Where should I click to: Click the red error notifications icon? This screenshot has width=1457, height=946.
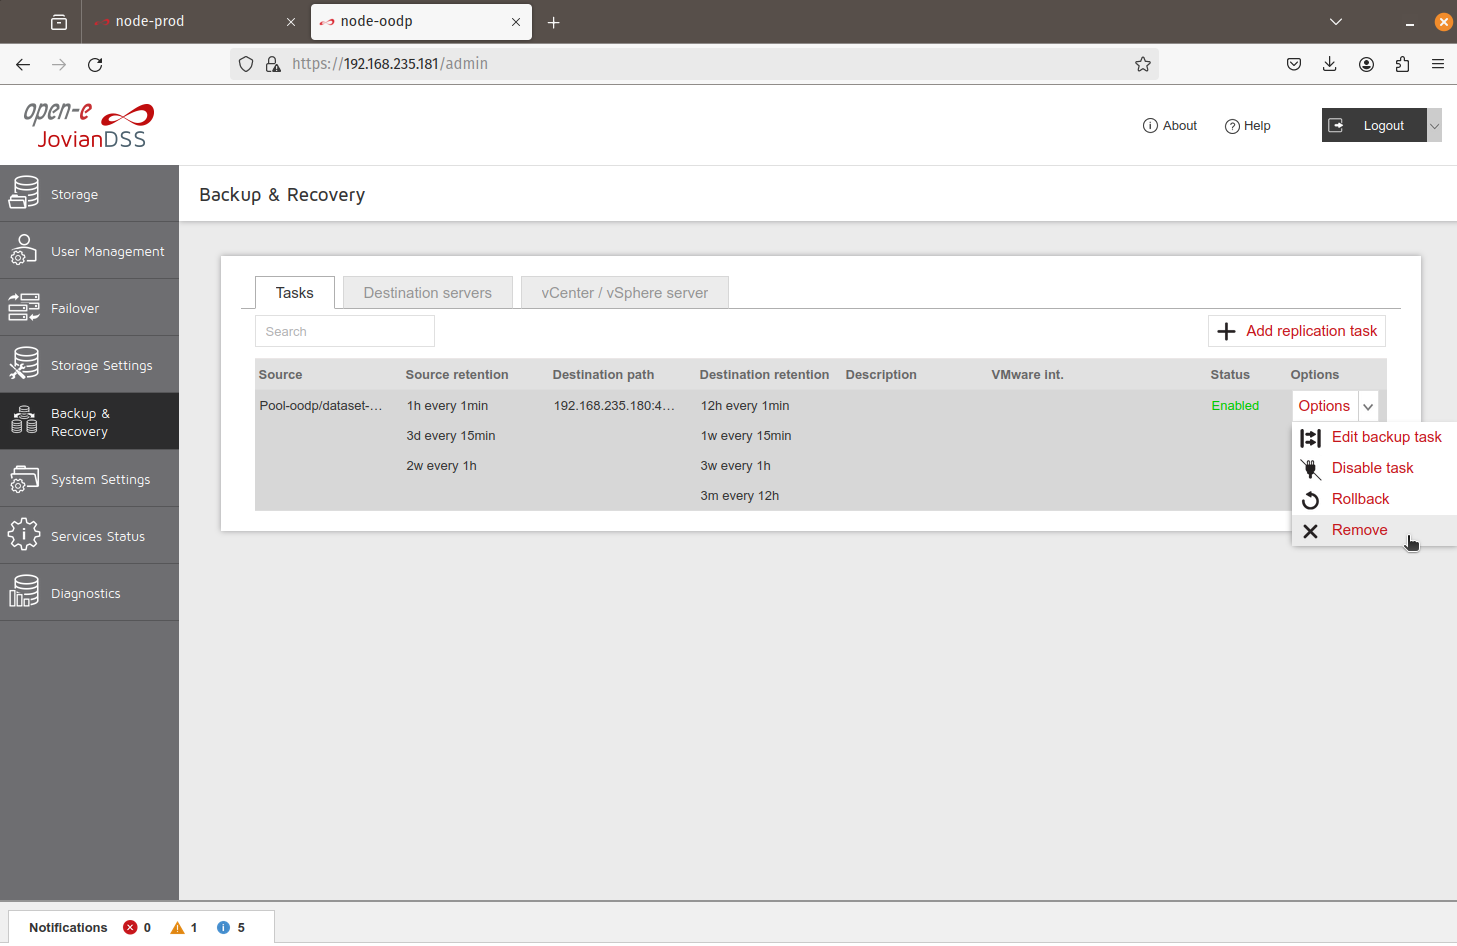click(130, 927)
